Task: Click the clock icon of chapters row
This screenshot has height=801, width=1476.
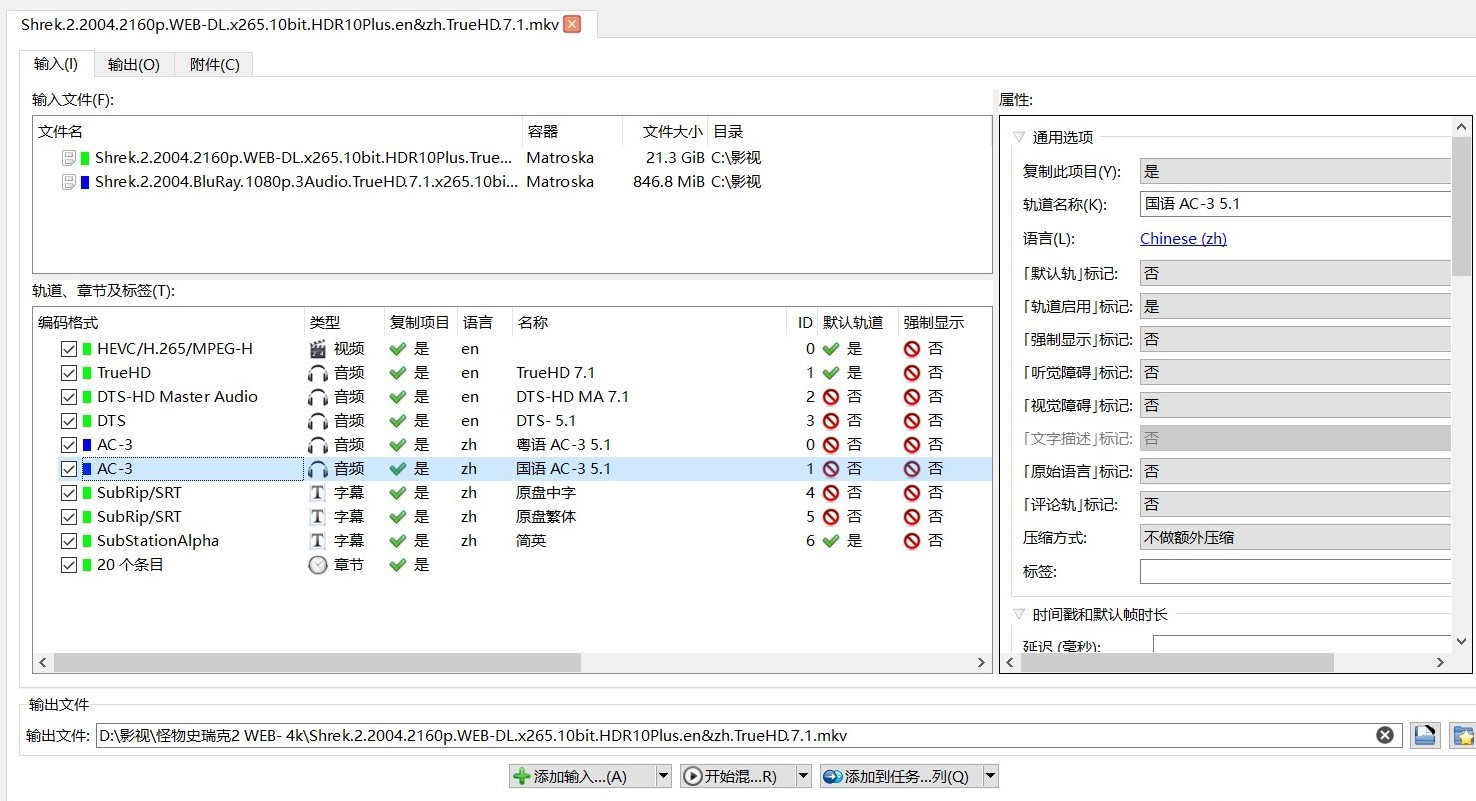Action: click(x=318, y=565)
